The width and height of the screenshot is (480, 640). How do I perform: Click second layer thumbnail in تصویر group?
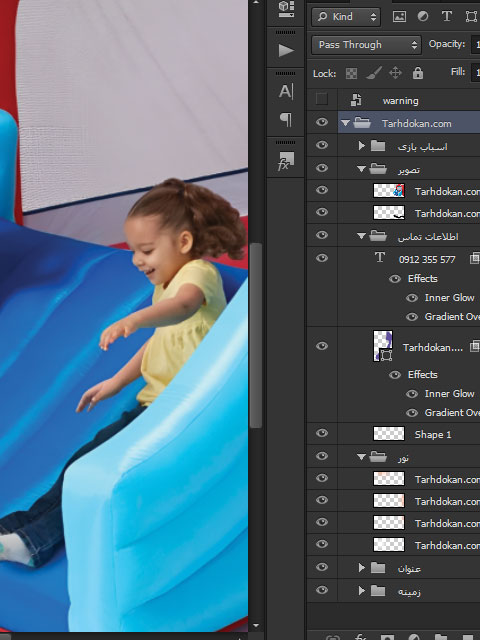point(389,212)
